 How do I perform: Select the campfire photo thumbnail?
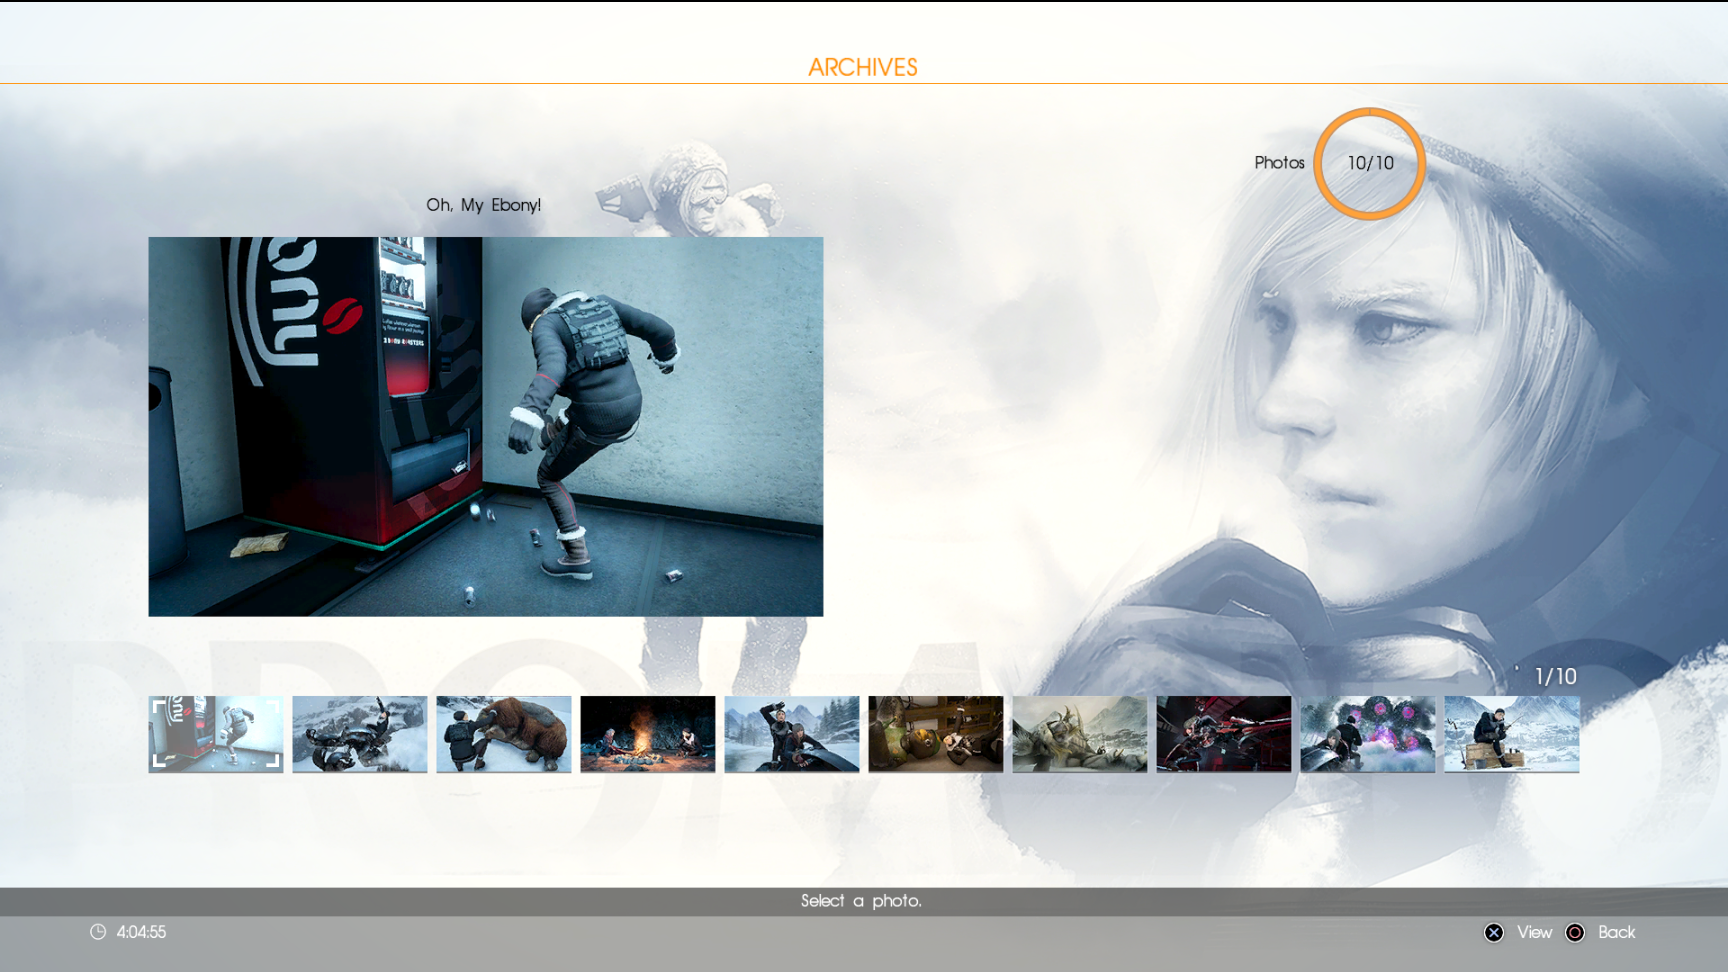tap(648, 734)
